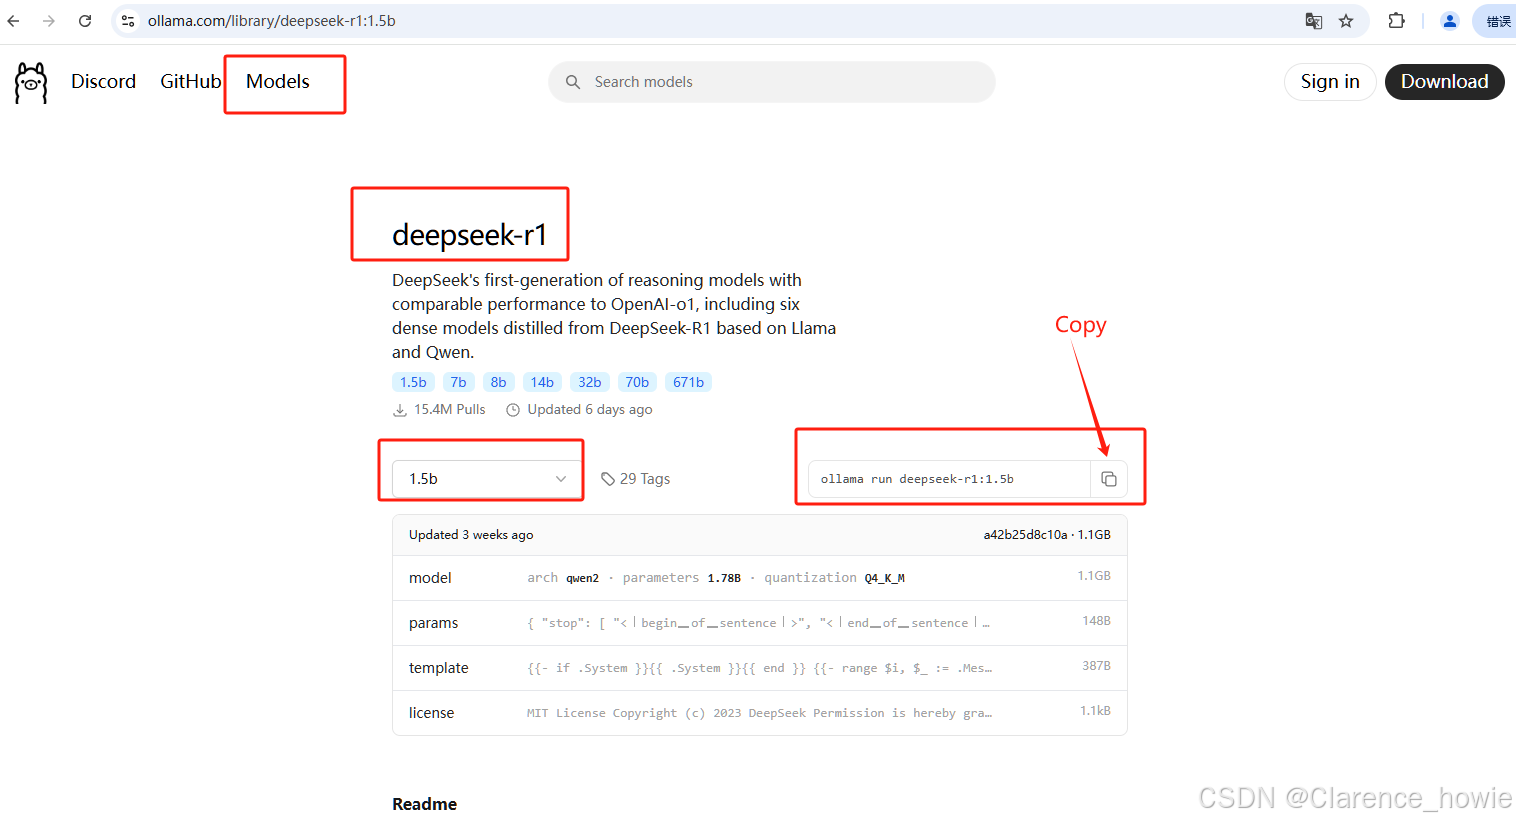Click the tag icon beside 29 Tags

608,479
